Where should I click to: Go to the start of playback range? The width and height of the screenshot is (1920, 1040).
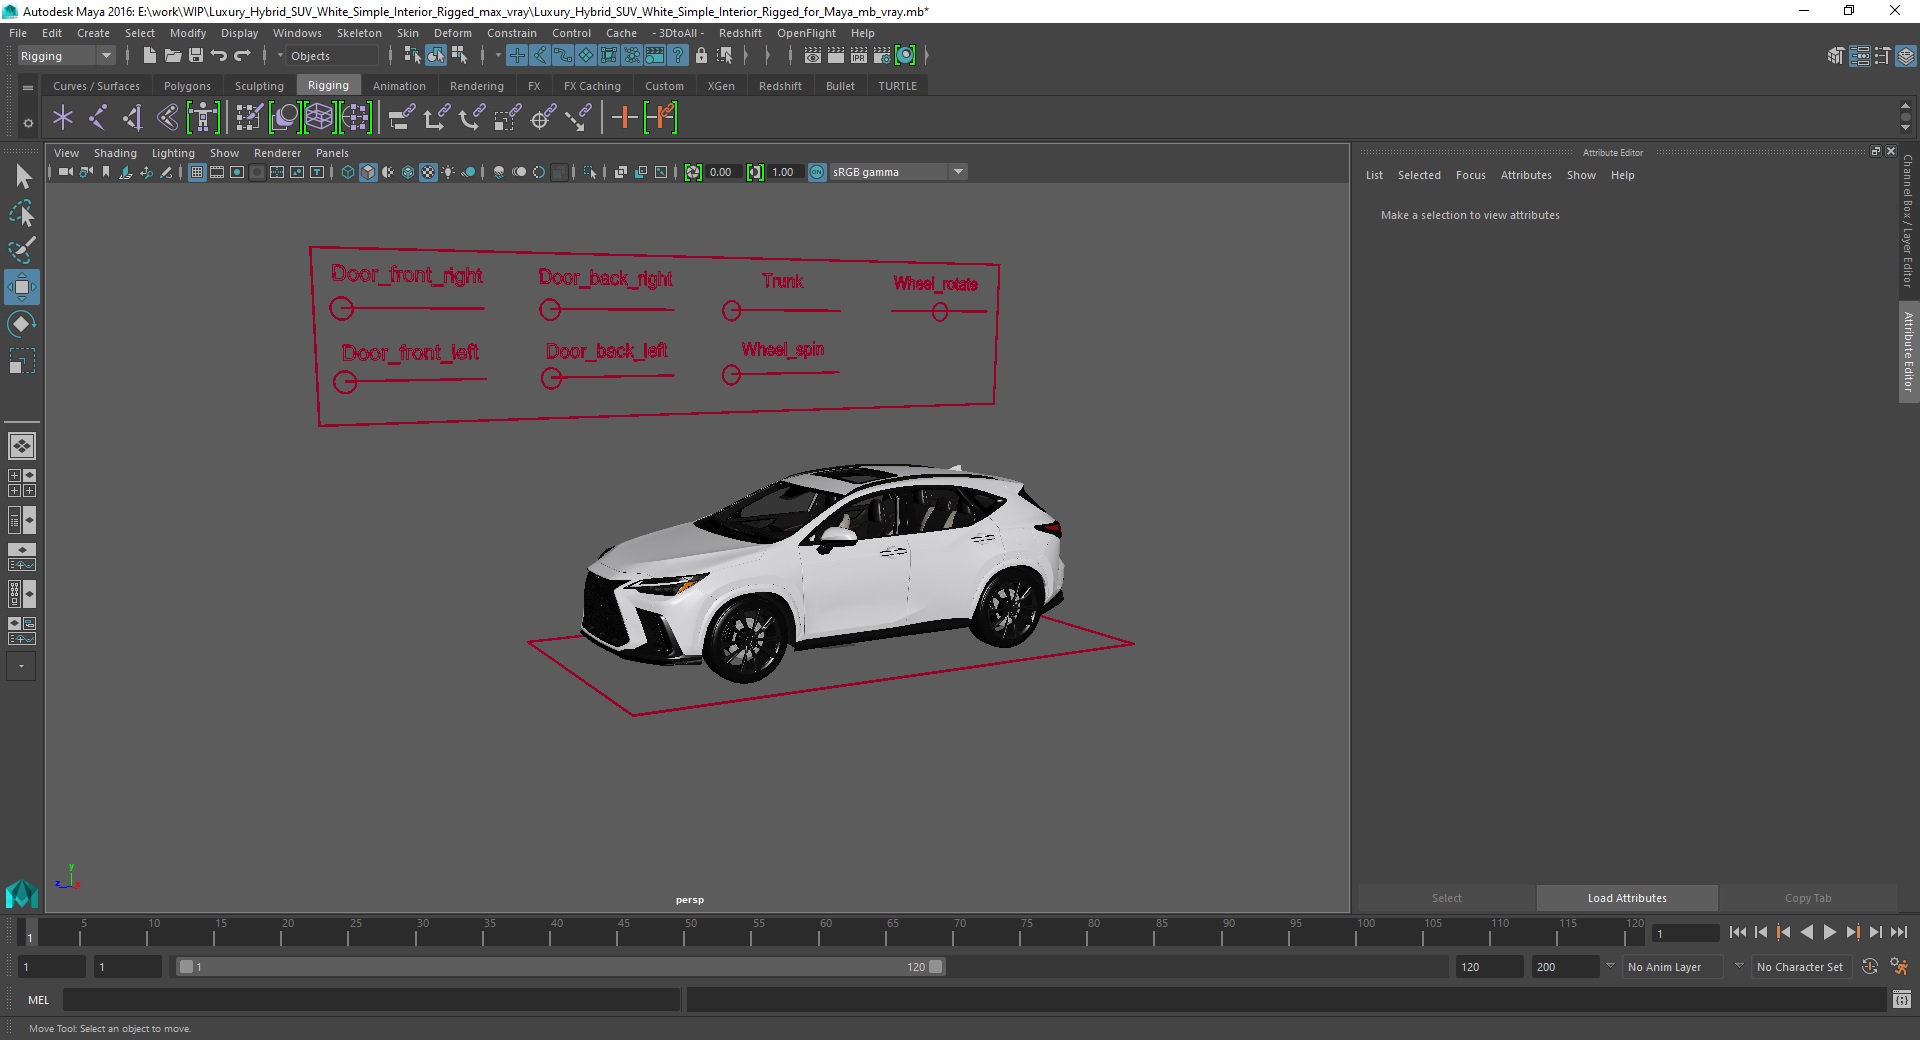(x=1738, y=932)
